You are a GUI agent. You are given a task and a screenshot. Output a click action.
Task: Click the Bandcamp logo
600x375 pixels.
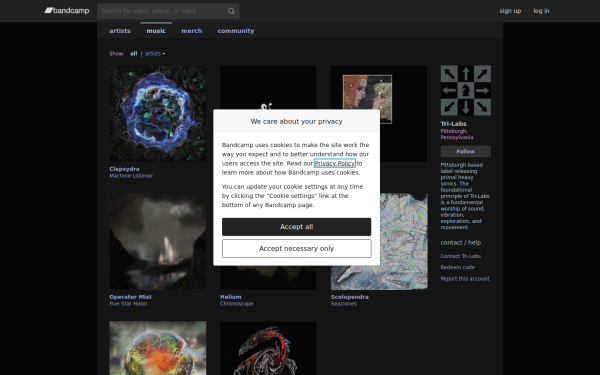click(x=67, y=11)
